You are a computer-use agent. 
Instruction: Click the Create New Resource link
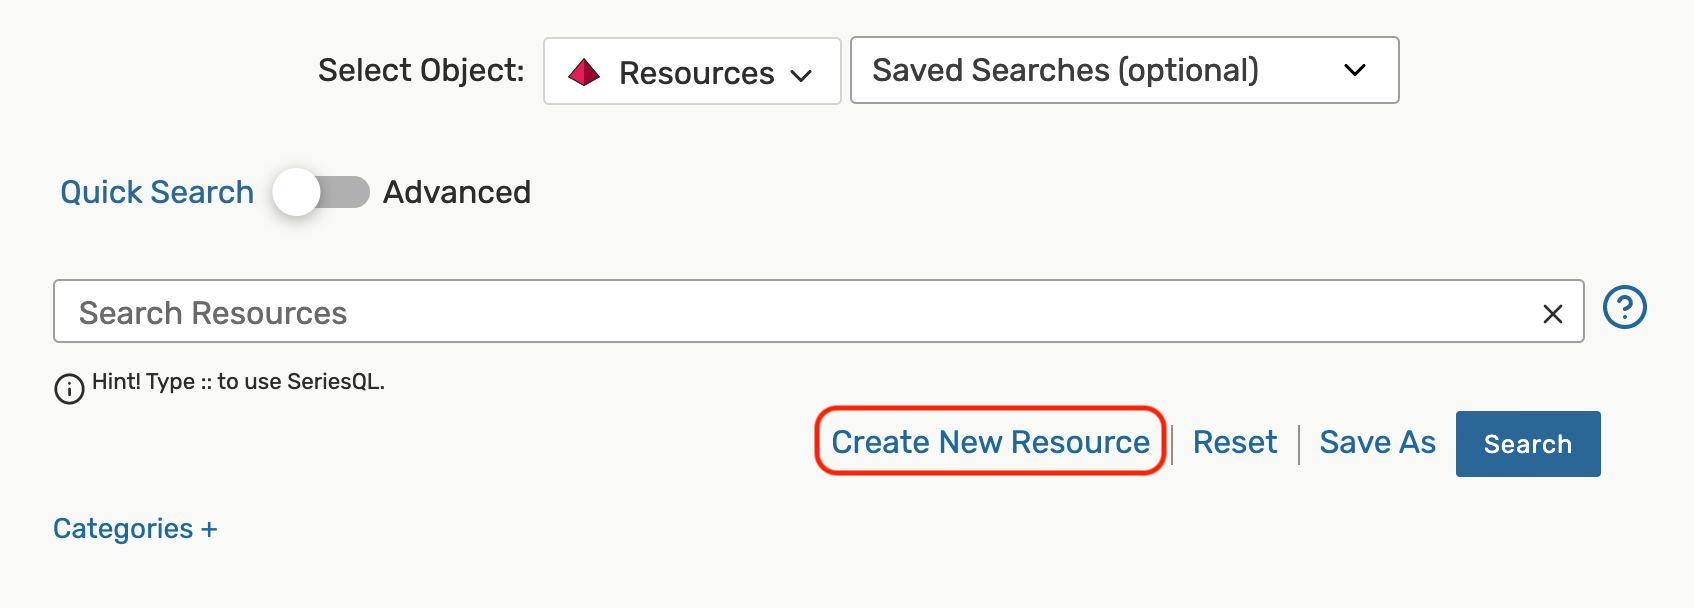coord(990,442)
